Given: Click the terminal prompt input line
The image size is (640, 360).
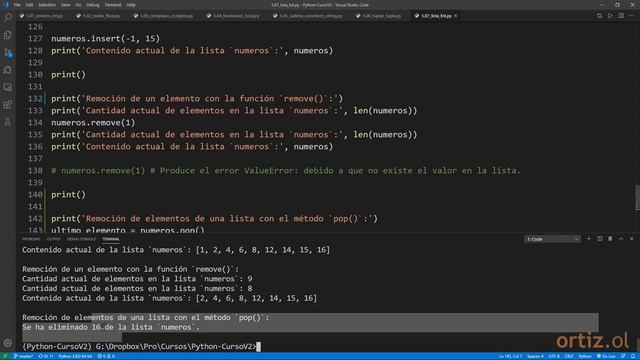Looking at the screenshot, I should pyautogui.click(x=141, y=347).
